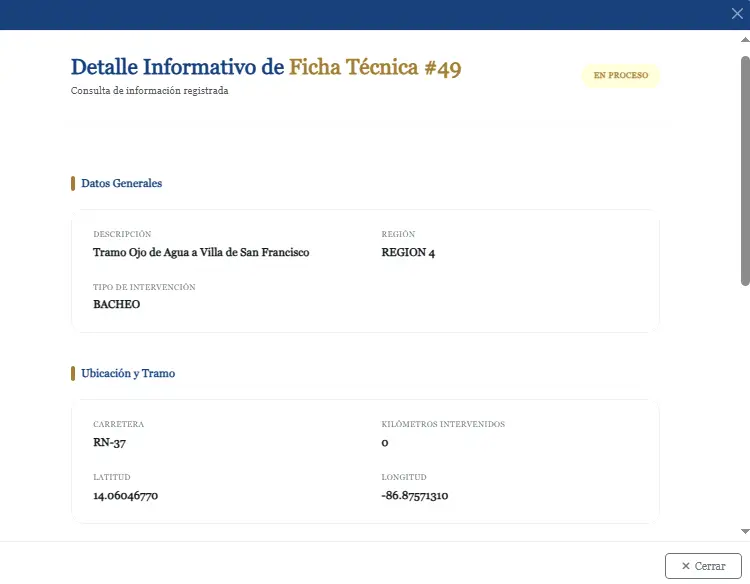750x584 pixels.
Task: Click the scrollbar down arrow
Action: (x=744, y=531)
